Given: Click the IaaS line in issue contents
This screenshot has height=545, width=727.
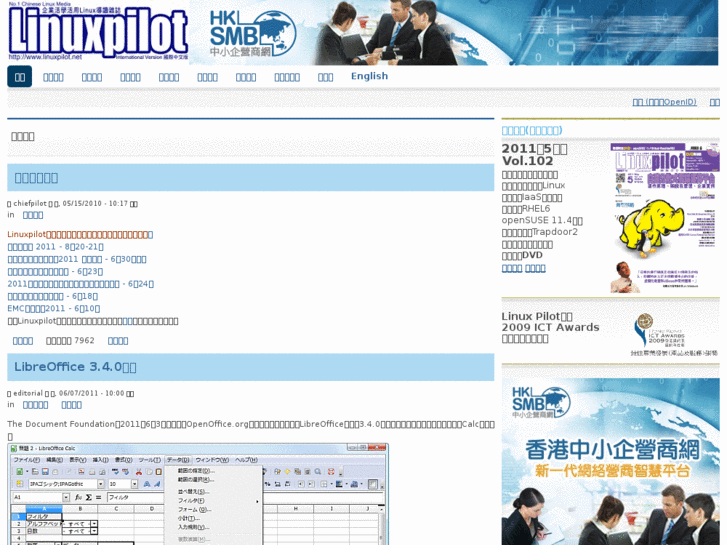Looking at the screenshot, I should tap(532, 197).
